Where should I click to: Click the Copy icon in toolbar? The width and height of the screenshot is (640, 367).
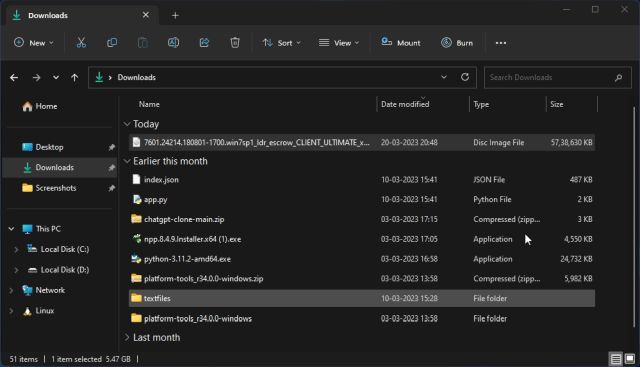tap(112, 42)
